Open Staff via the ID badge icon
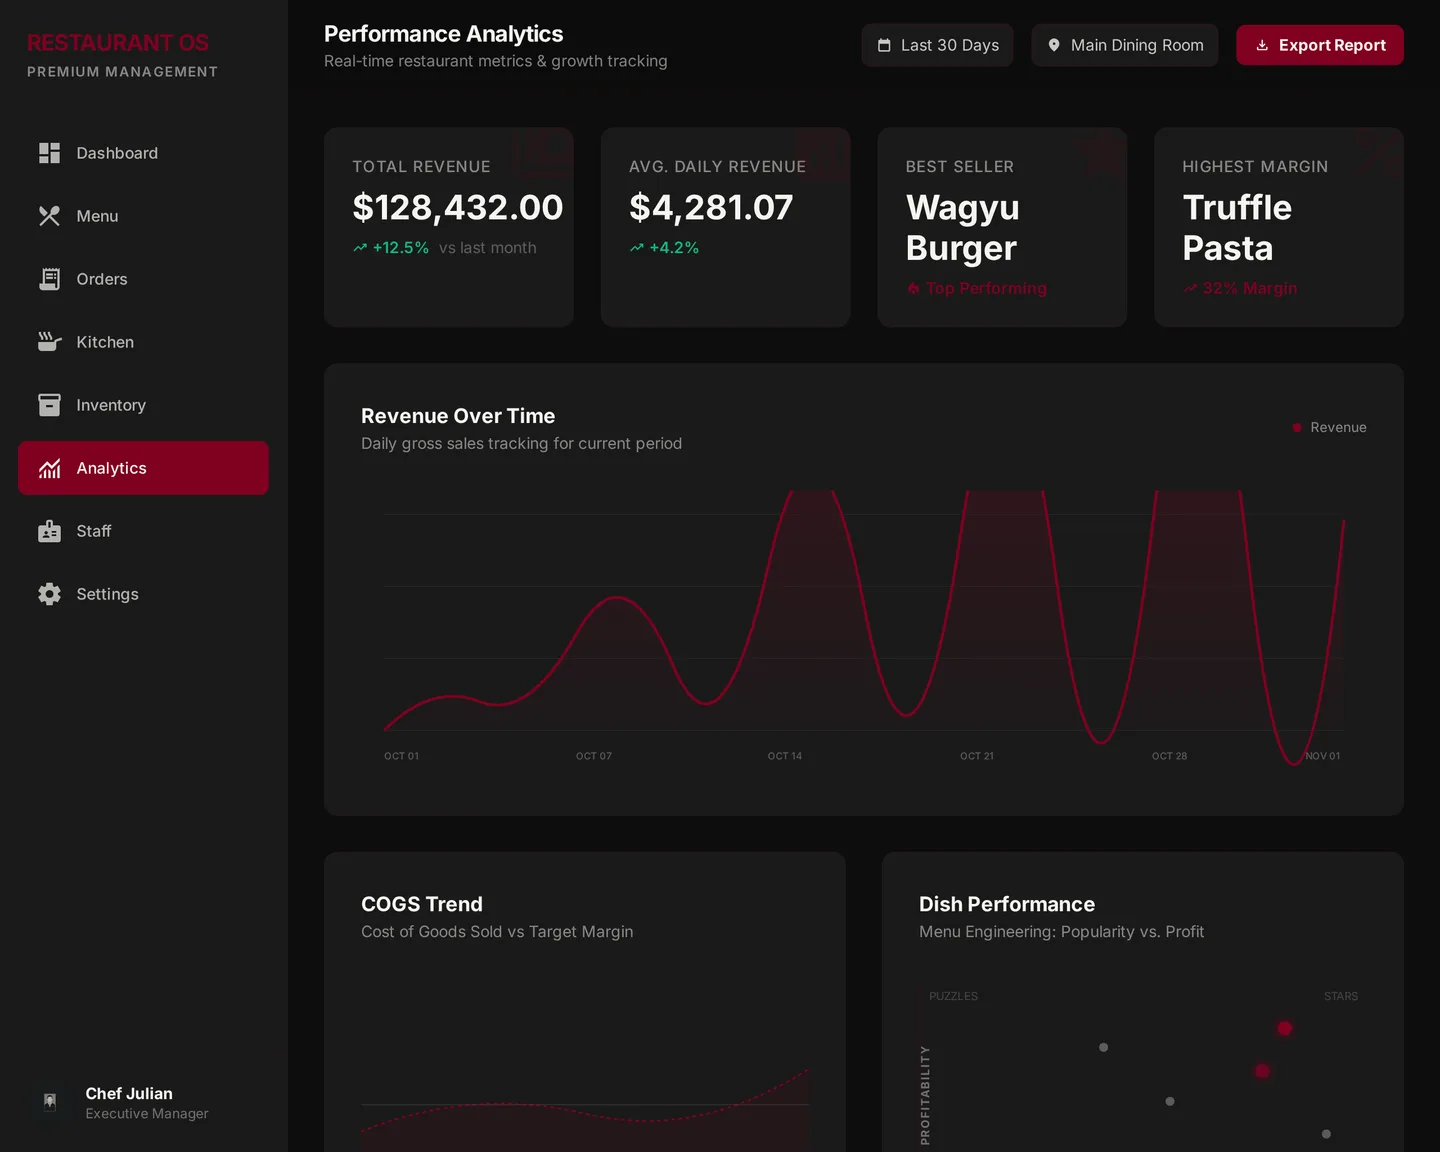 coord(49,531)
